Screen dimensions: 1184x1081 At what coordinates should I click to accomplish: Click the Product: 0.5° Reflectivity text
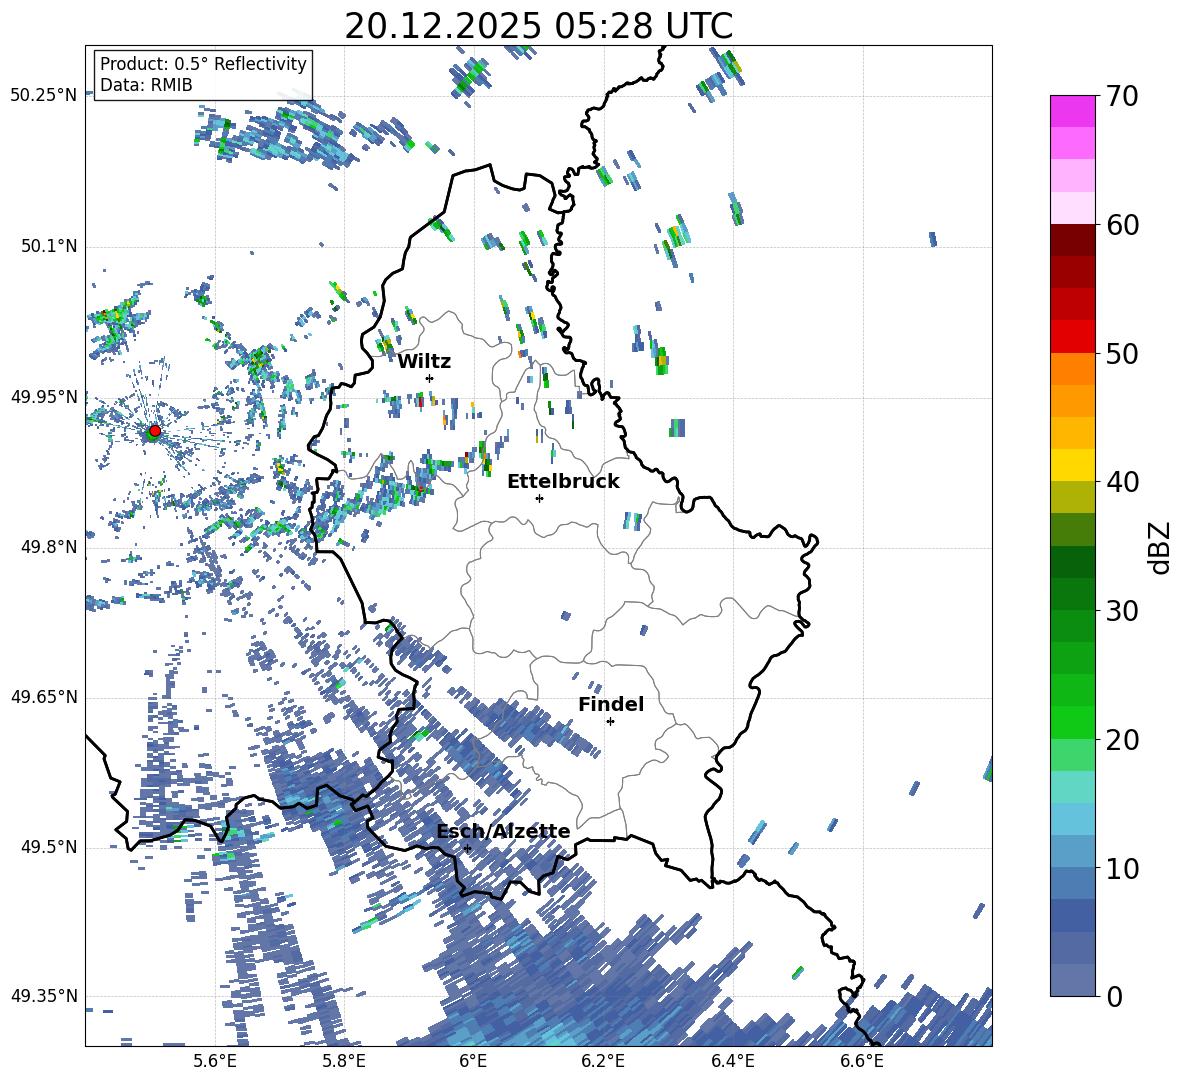(x=203, y=64)
